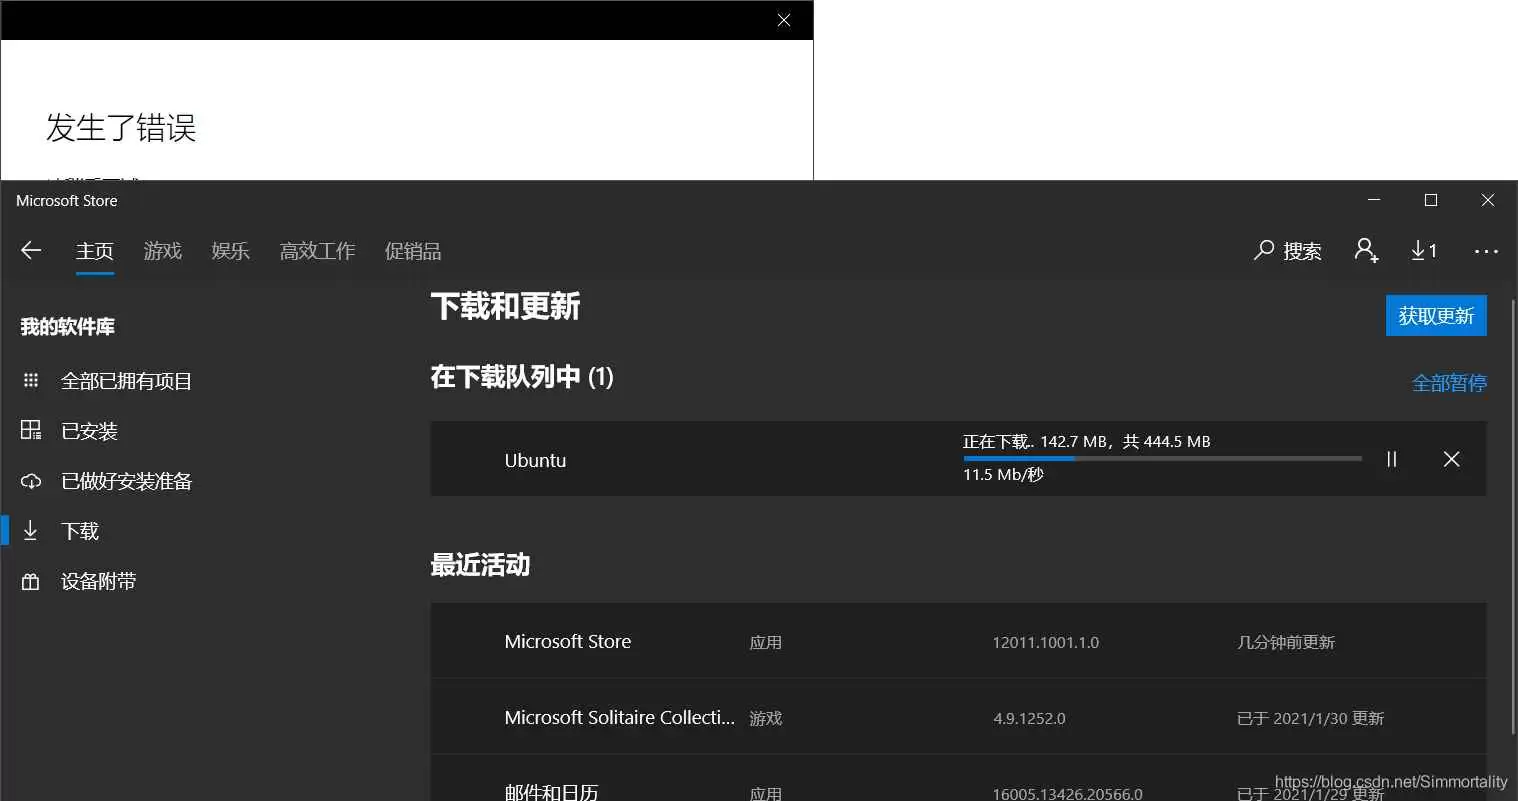Screen dimensions: 1518x801
Task: Open the downloads indicator showing 1
Action: (x=1423, y=251)
